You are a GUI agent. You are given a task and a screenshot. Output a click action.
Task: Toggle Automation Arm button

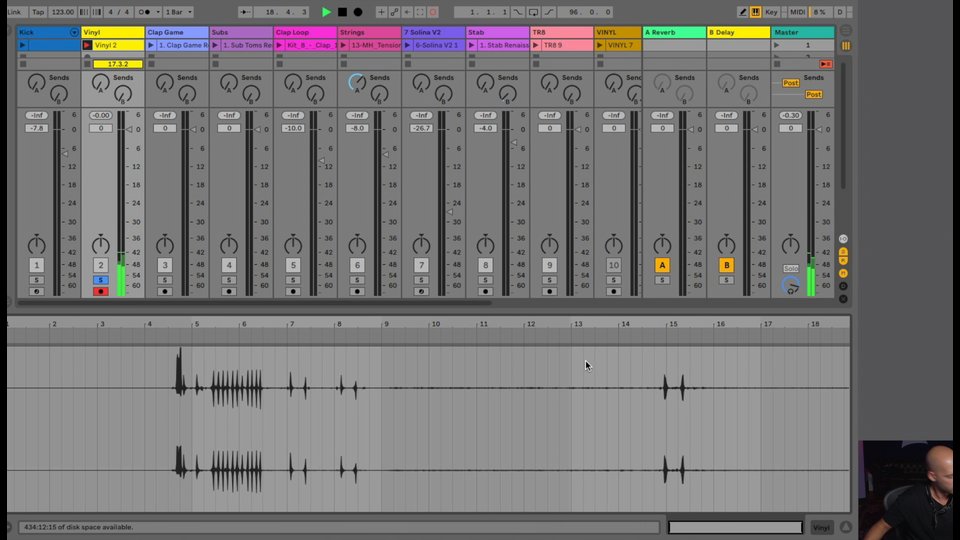point(394,12)
